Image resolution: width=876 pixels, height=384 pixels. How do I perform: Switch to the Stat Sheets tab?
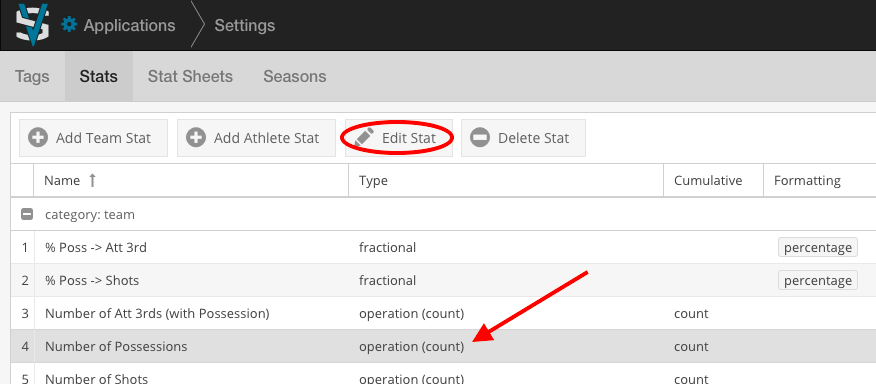[190, 77]
